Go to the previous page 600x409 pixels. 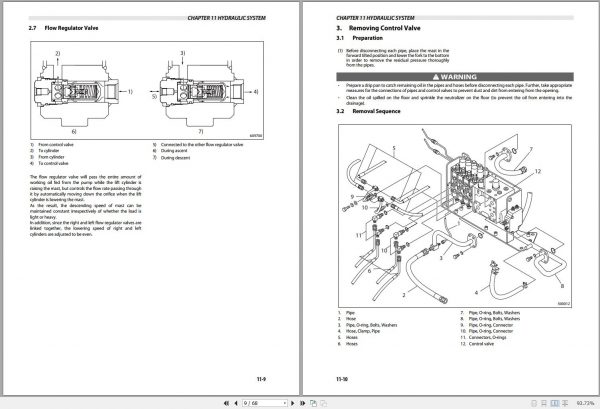click(236, 403)
